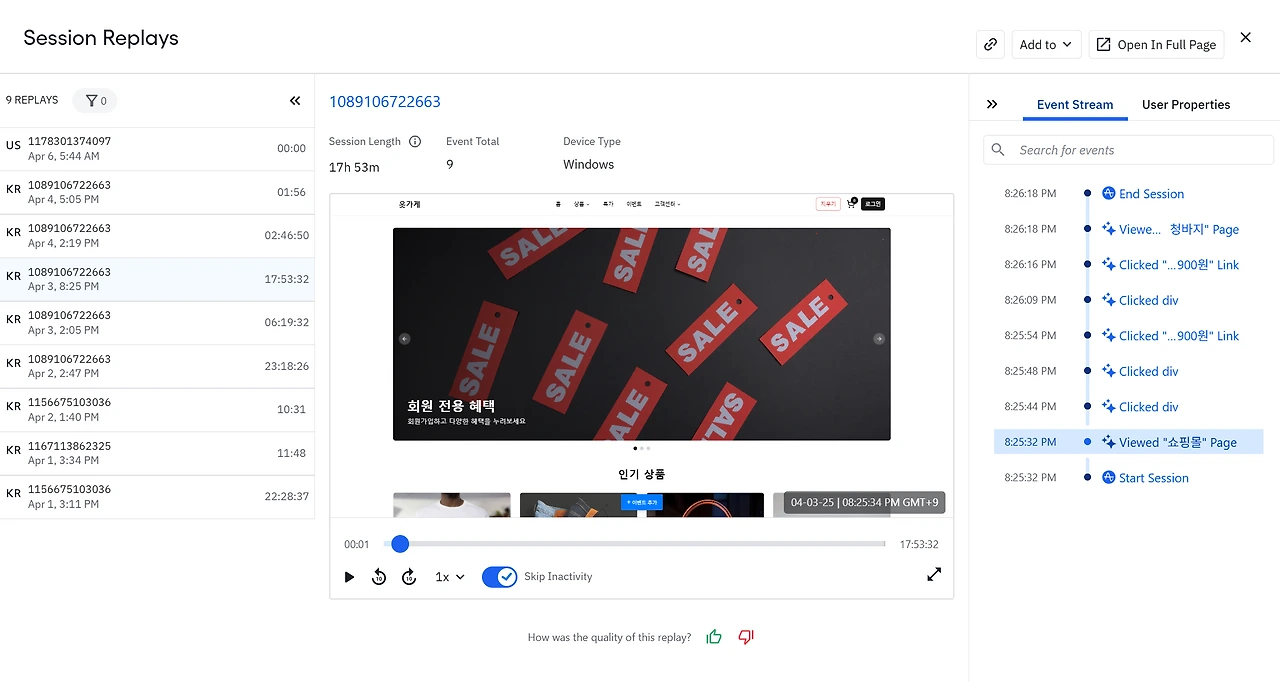Switch to Event Stream tab
This screenshot has height=686, width=1280.
click(1075, 105)
